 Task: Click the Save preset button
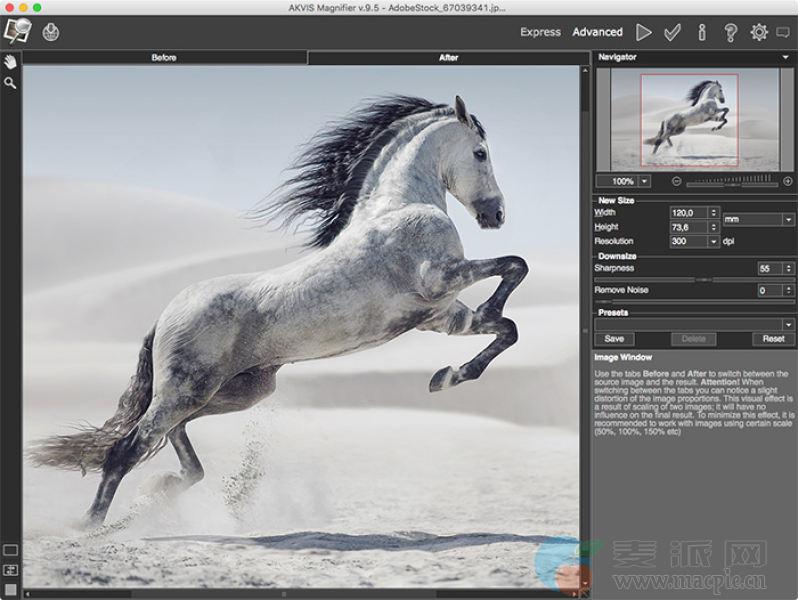(x=614, y=339)
